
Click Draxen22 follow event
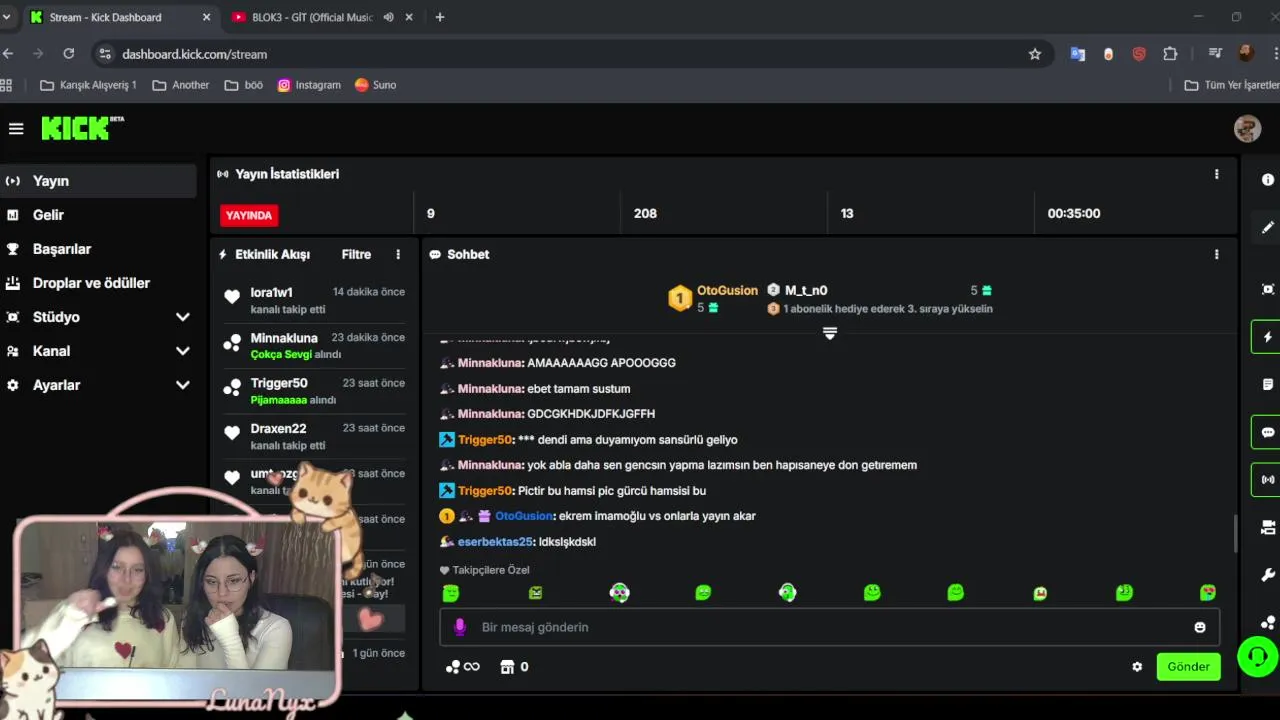314,436
